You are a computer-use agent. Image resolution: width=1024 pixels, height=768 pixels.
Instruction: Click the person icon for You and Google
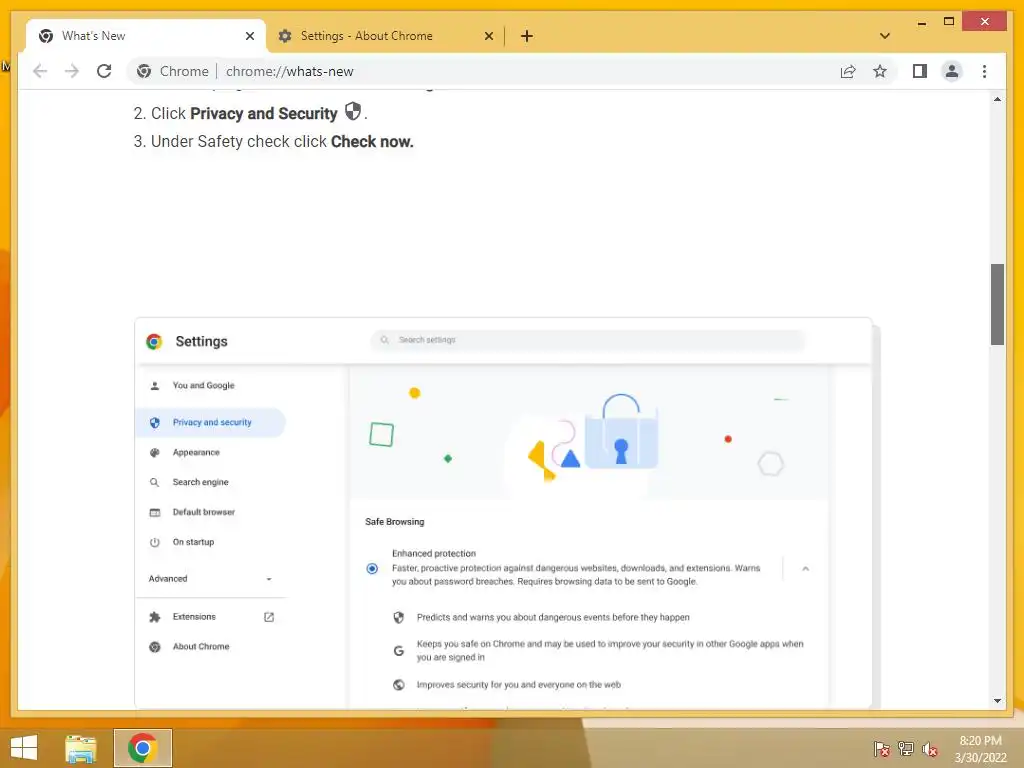click(155, 386)
